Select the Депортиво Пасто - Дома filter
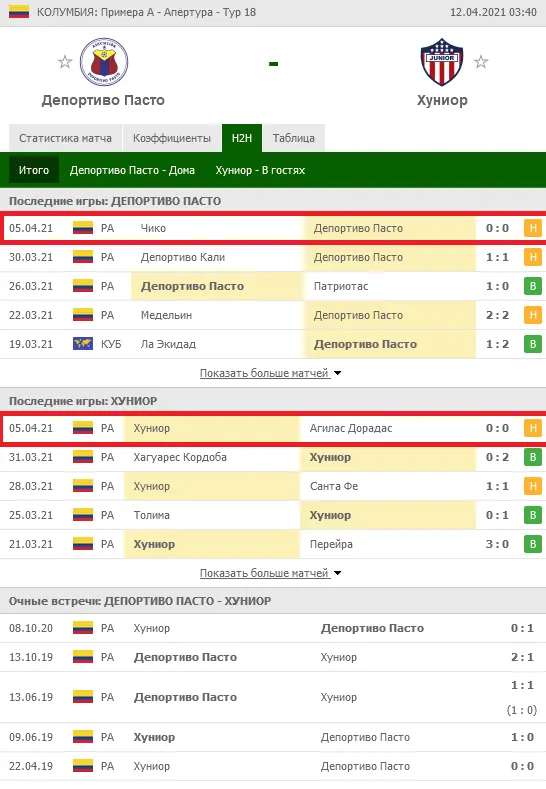Image resolution: width=546 pixels, height=789 pixels. click(132, 170)
